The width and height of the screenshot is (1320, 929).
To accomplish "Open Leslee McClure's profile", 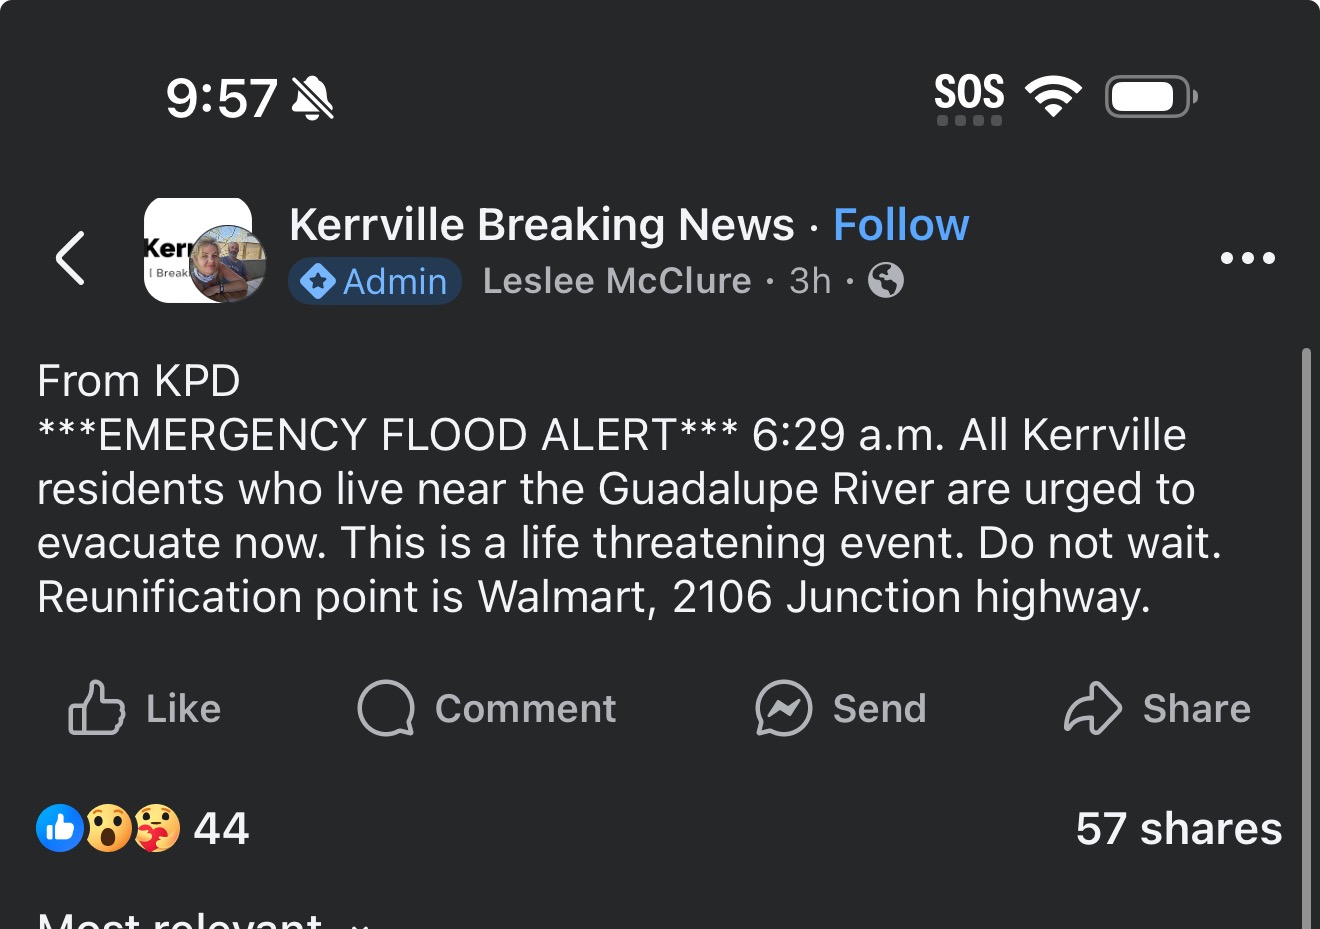I will click(616, 281).
